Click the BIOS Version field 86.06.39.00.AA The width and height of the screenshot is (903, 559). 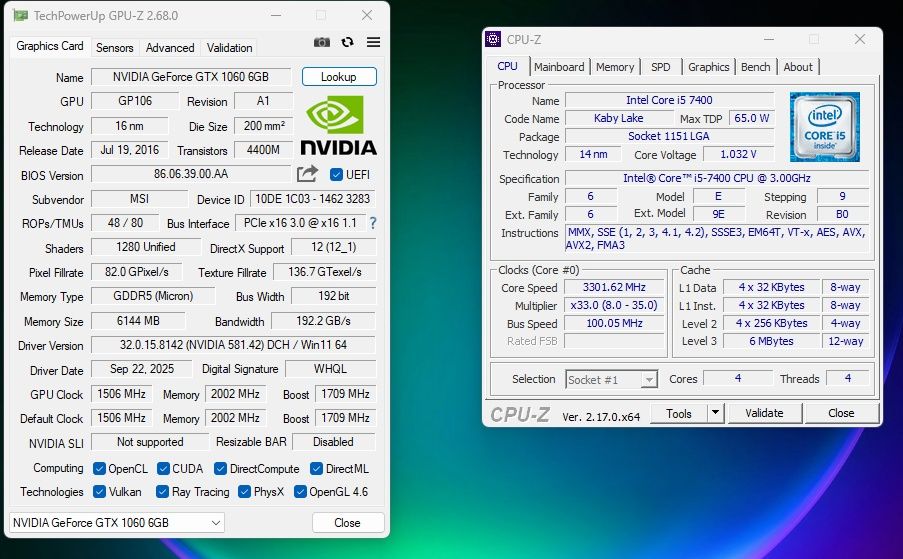click(191, 174)
